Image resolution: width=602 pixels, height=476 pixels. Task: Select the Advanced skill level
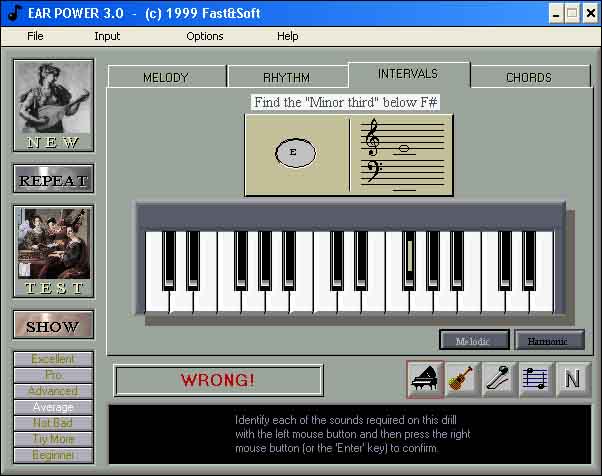coord(53,391)
